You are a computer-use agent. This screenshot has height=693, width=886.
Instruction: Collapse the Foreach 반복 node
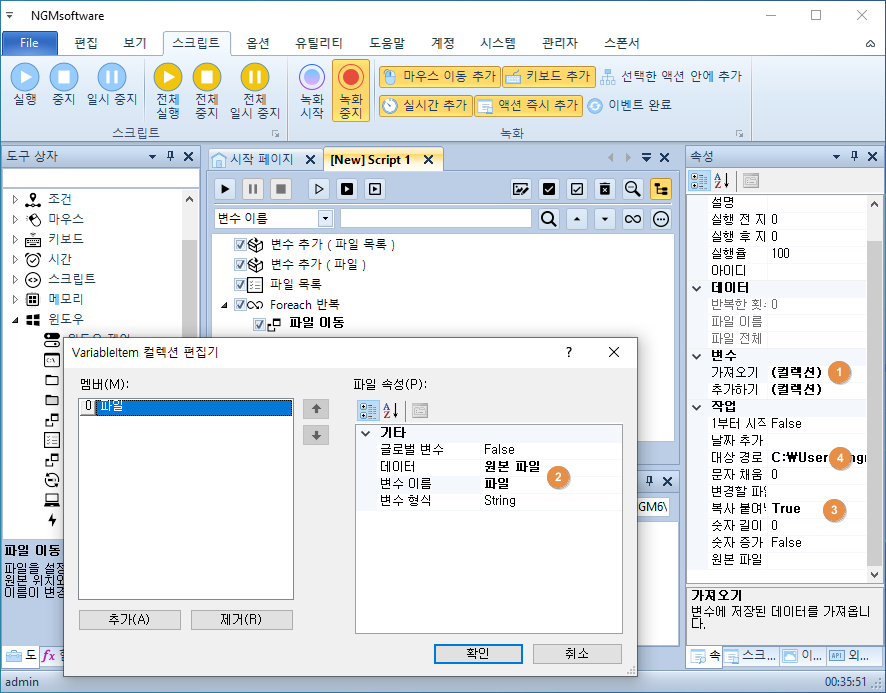point(224,305)
